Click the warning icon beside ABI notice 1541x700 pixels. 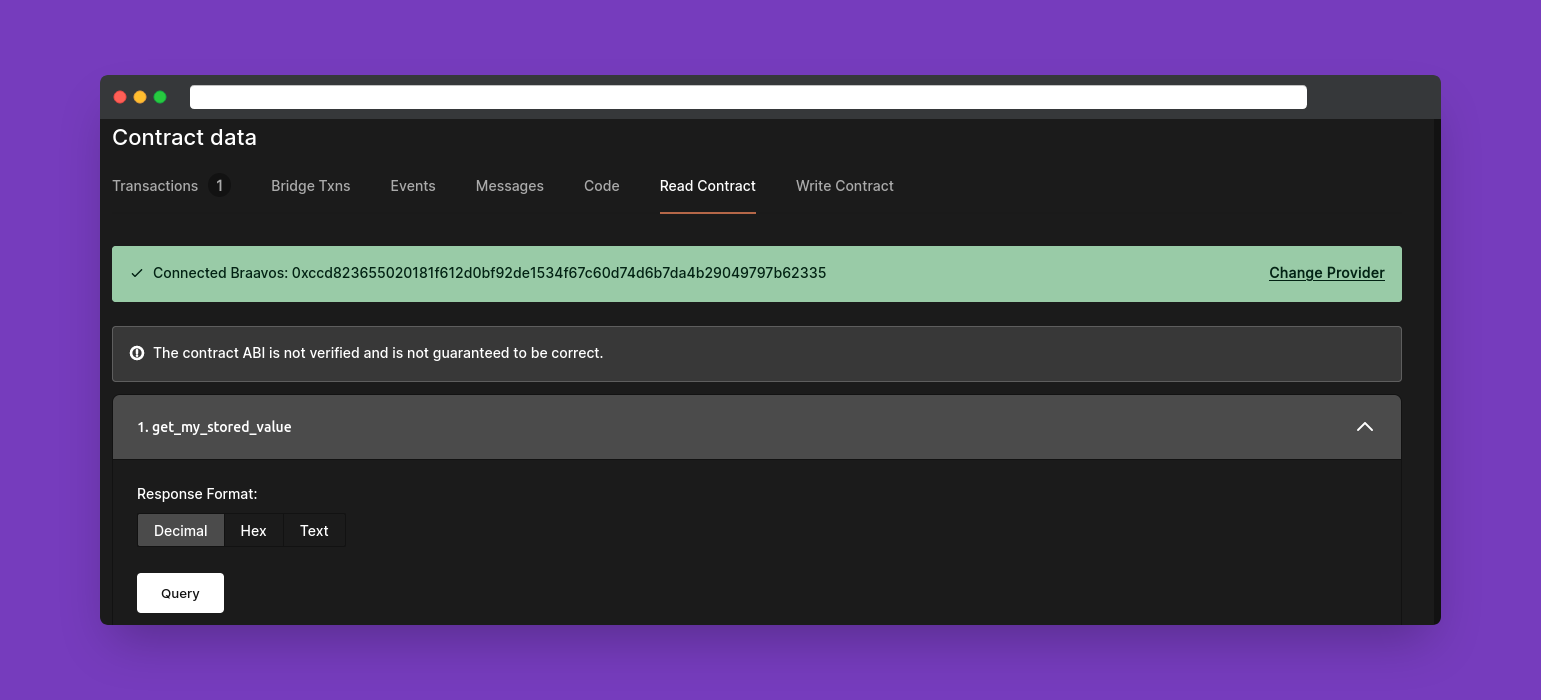tap(137, 353)
